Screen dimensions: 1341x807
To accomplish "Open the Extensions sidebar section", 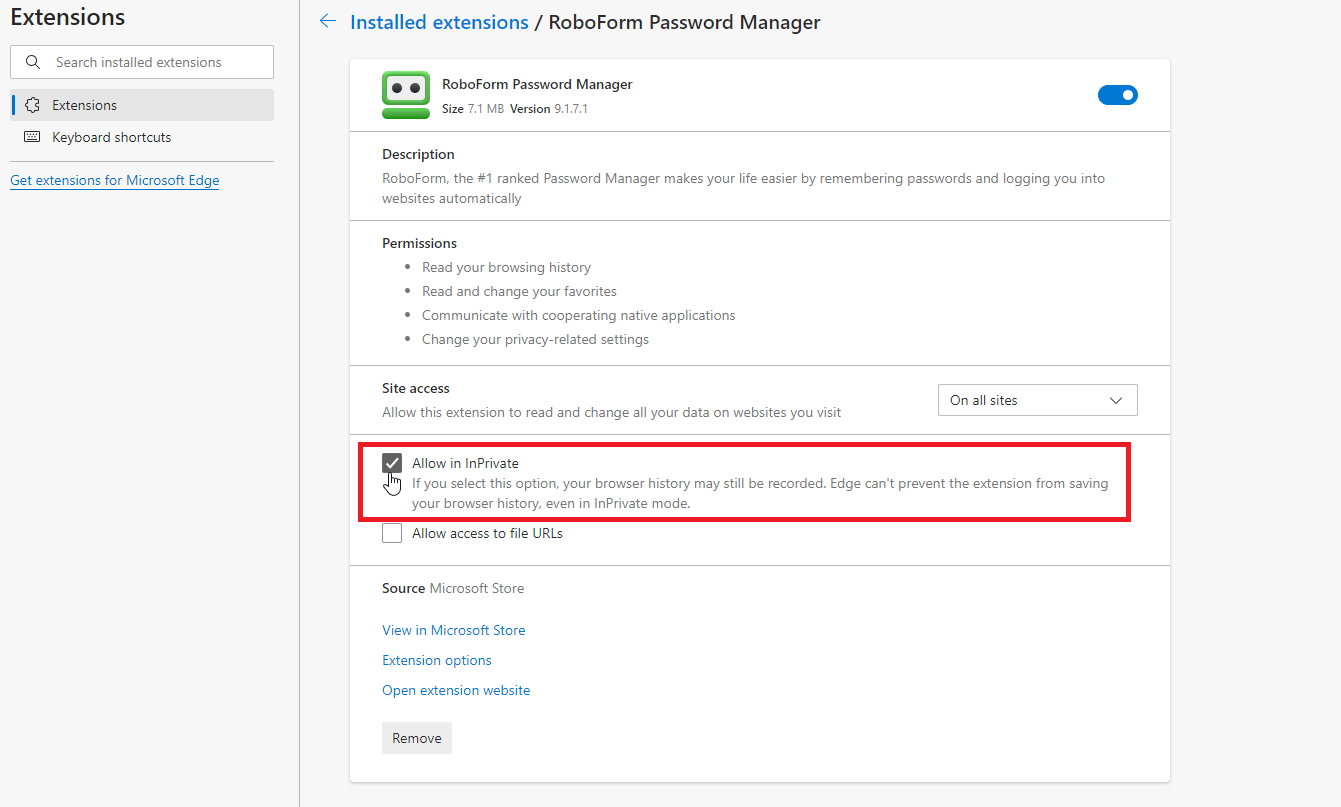I will [x=142, y=105].
